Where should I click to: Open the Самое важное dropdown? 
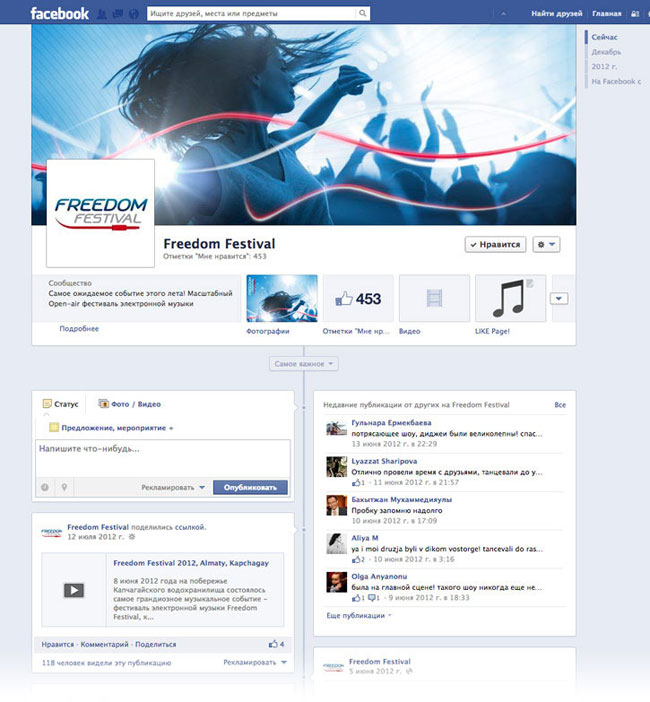point(304,364)
